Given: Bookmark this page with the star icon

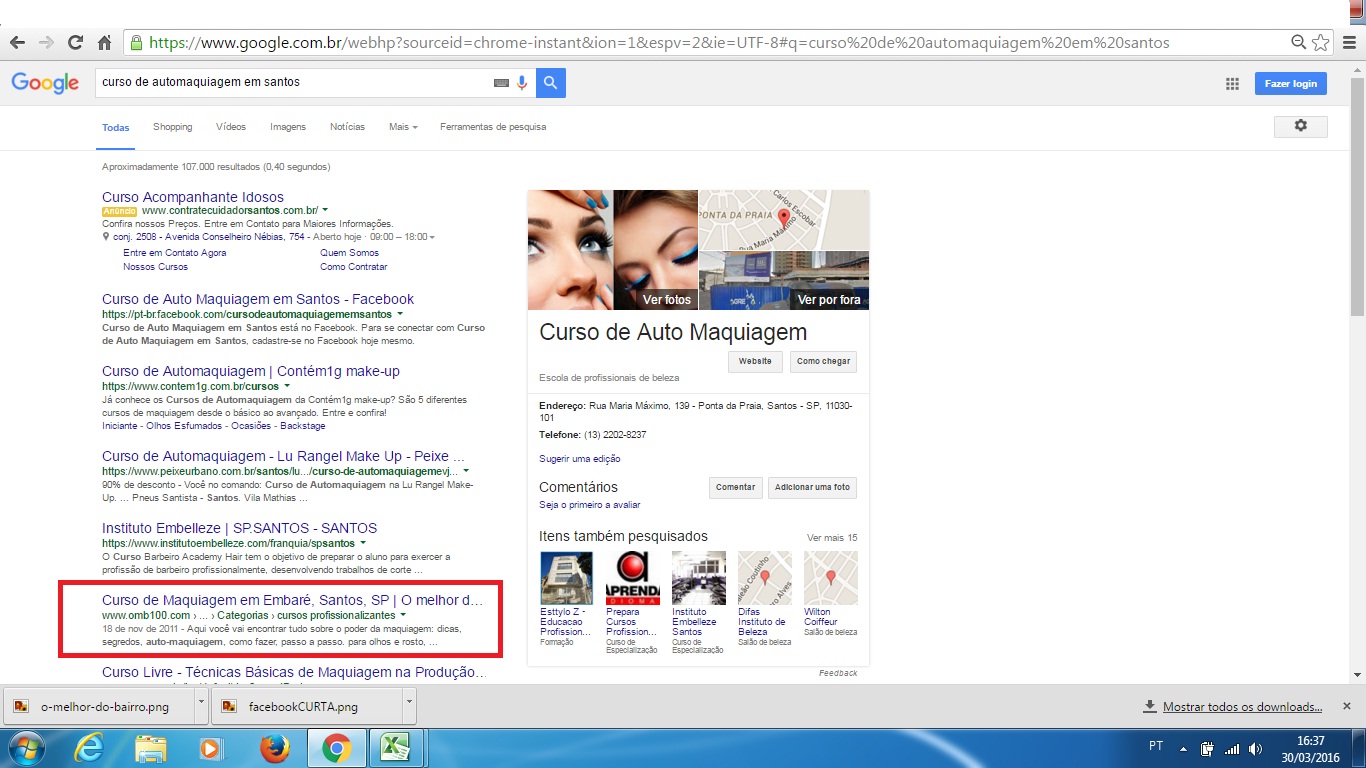Looking at the screenshot, I should click(x=1320, y=43).
